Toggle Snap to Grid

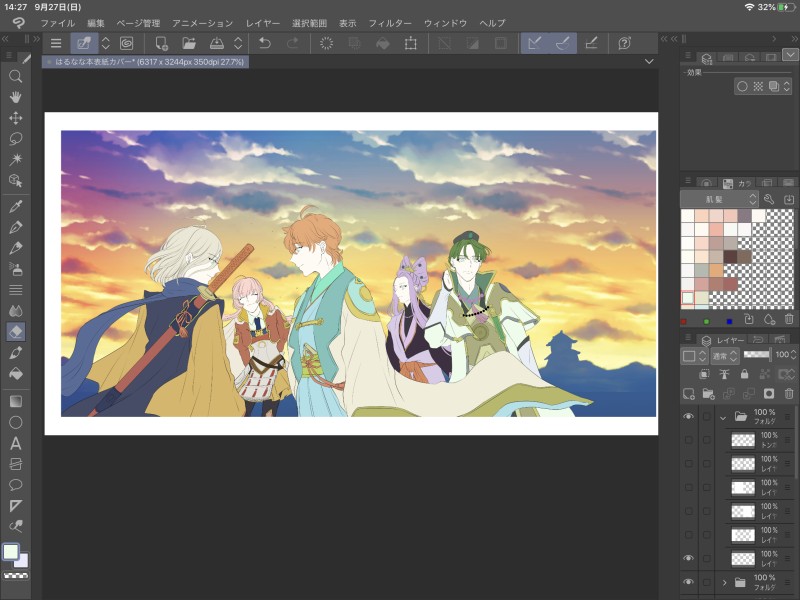(591, 43)
